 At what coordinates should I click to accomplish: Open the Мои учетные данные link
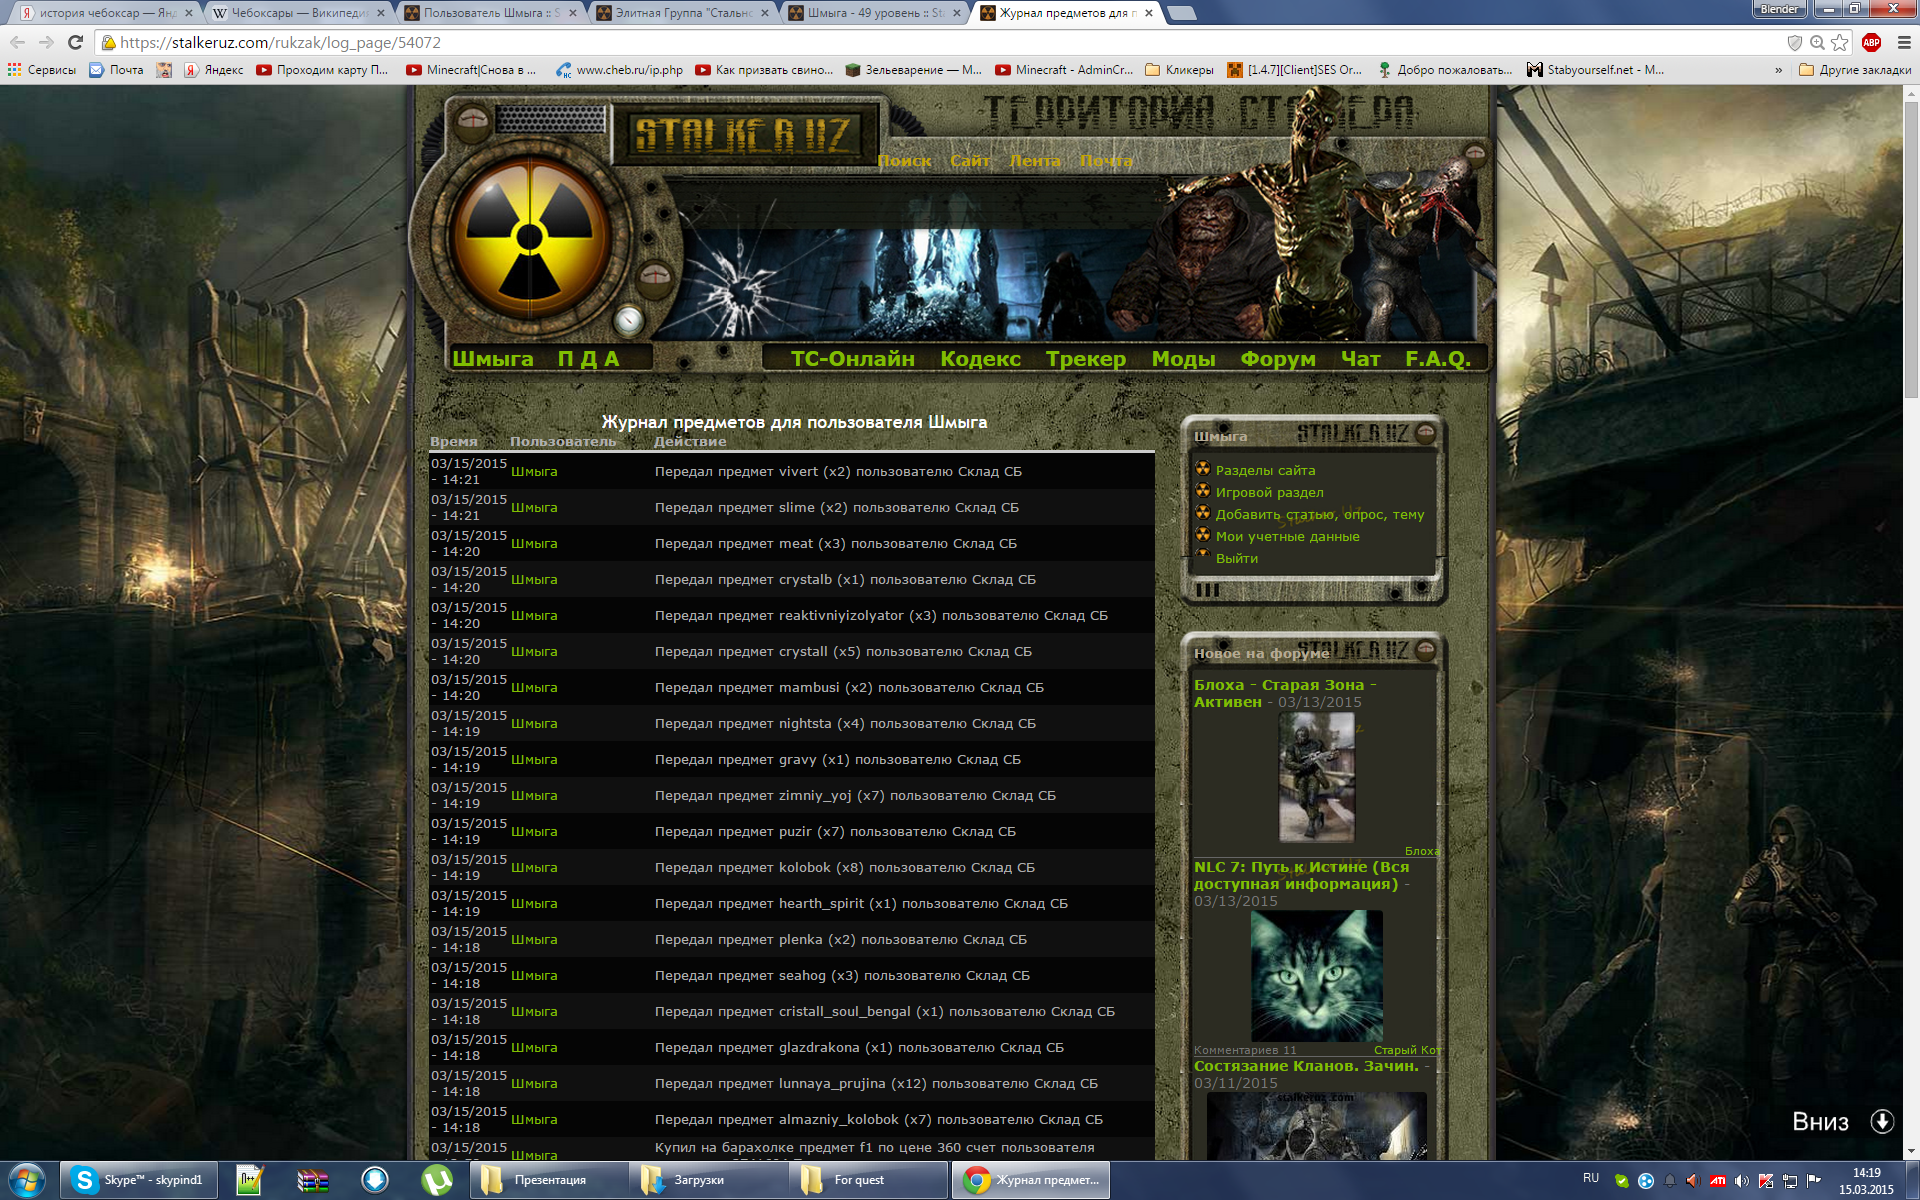[1287, 537]
